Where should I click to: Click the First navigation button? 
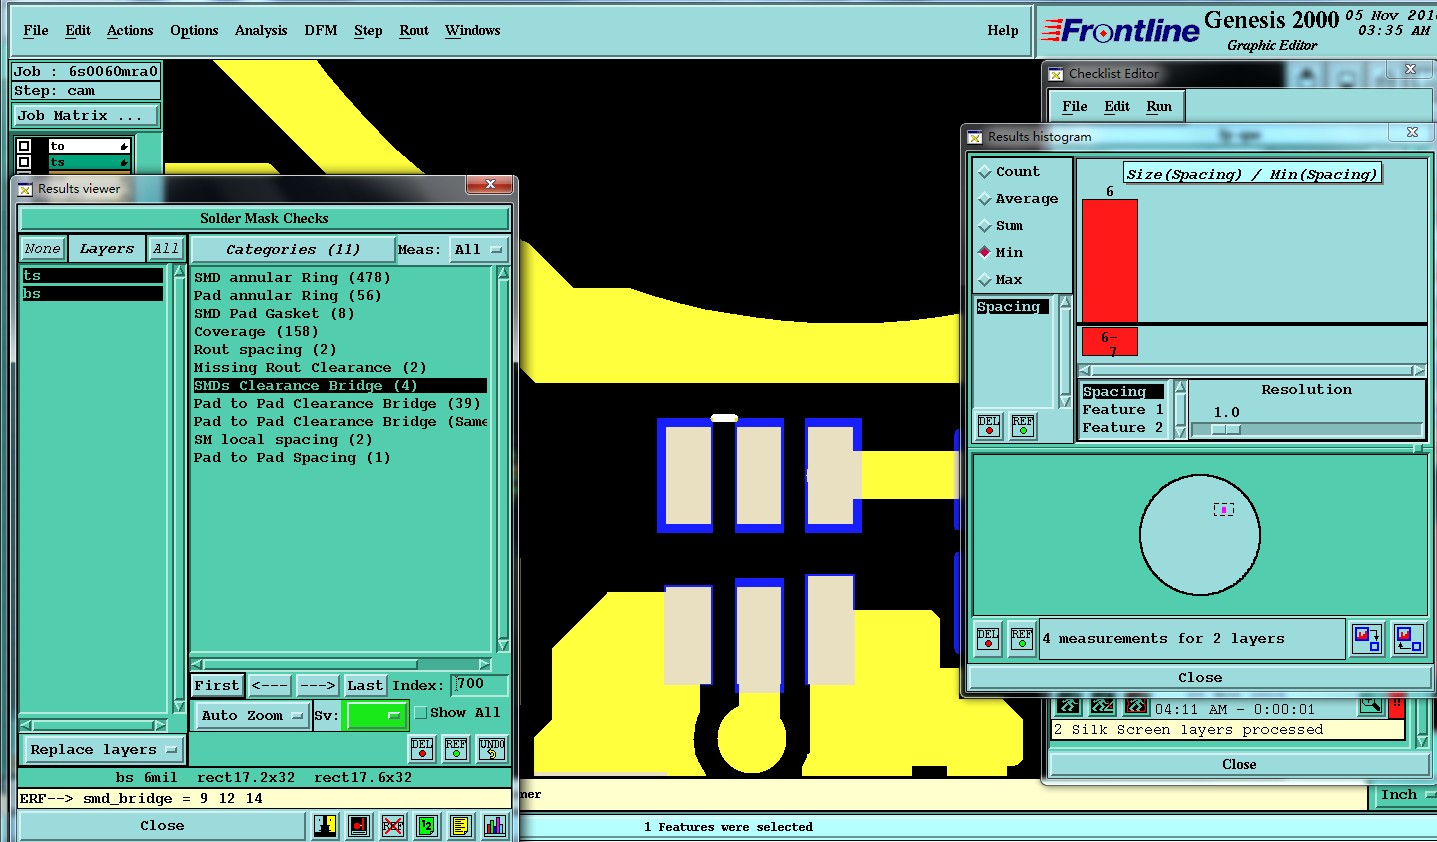tap(217, 686)
